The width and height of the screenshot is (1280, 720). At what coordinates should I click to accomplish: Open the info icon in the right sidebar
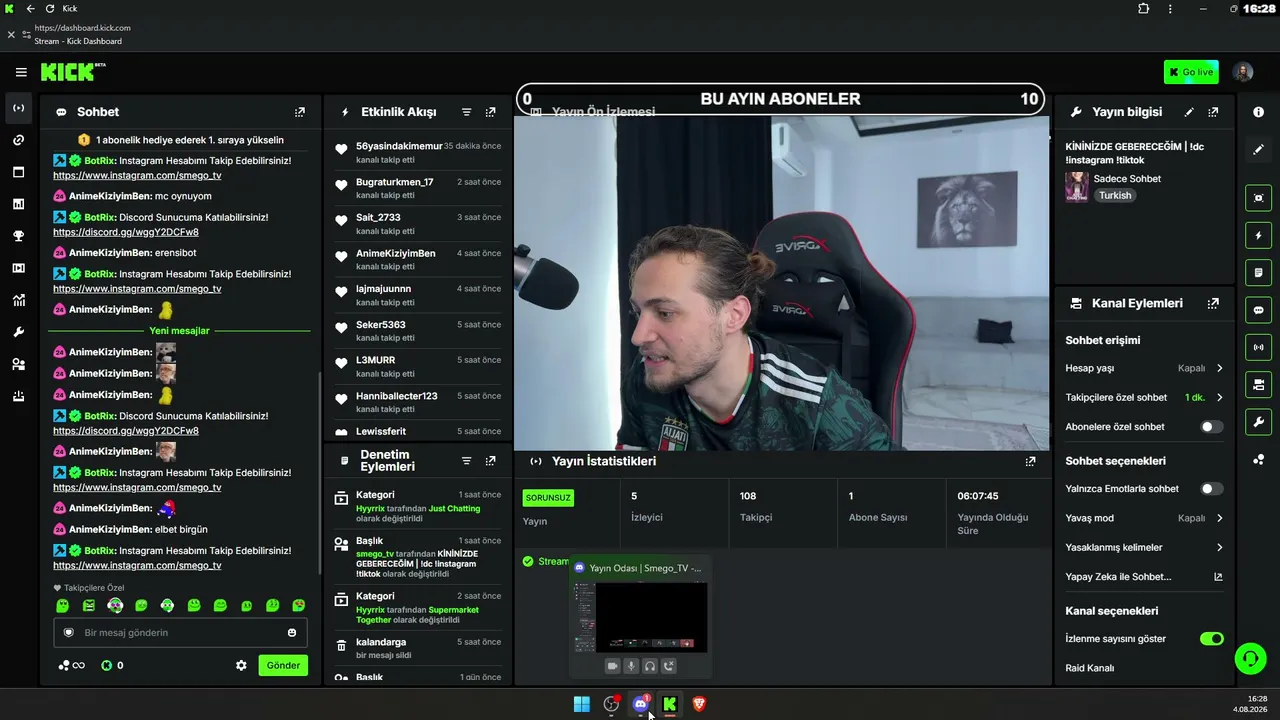pyautogui.click(x=1258, y=112)
